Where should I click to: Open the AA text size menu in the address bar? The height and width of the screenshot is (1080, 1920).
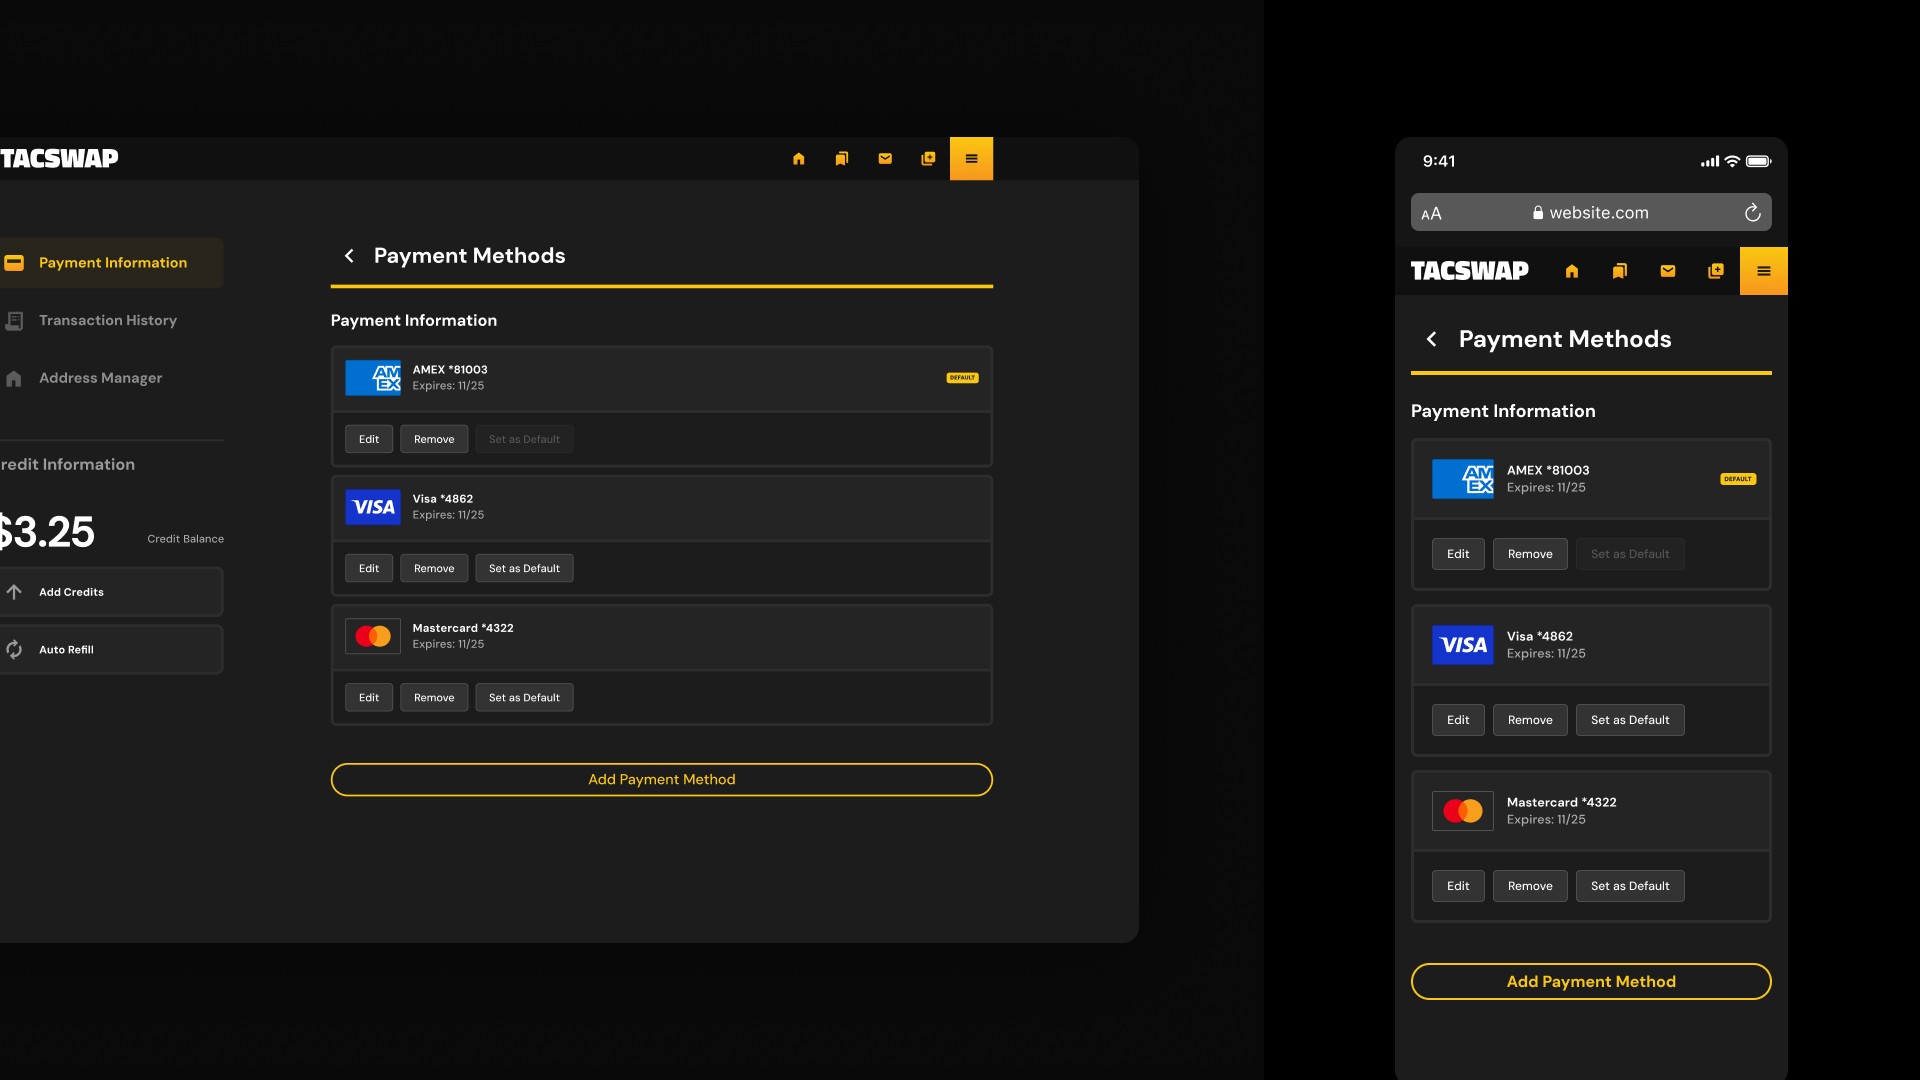click(1432, 213)
